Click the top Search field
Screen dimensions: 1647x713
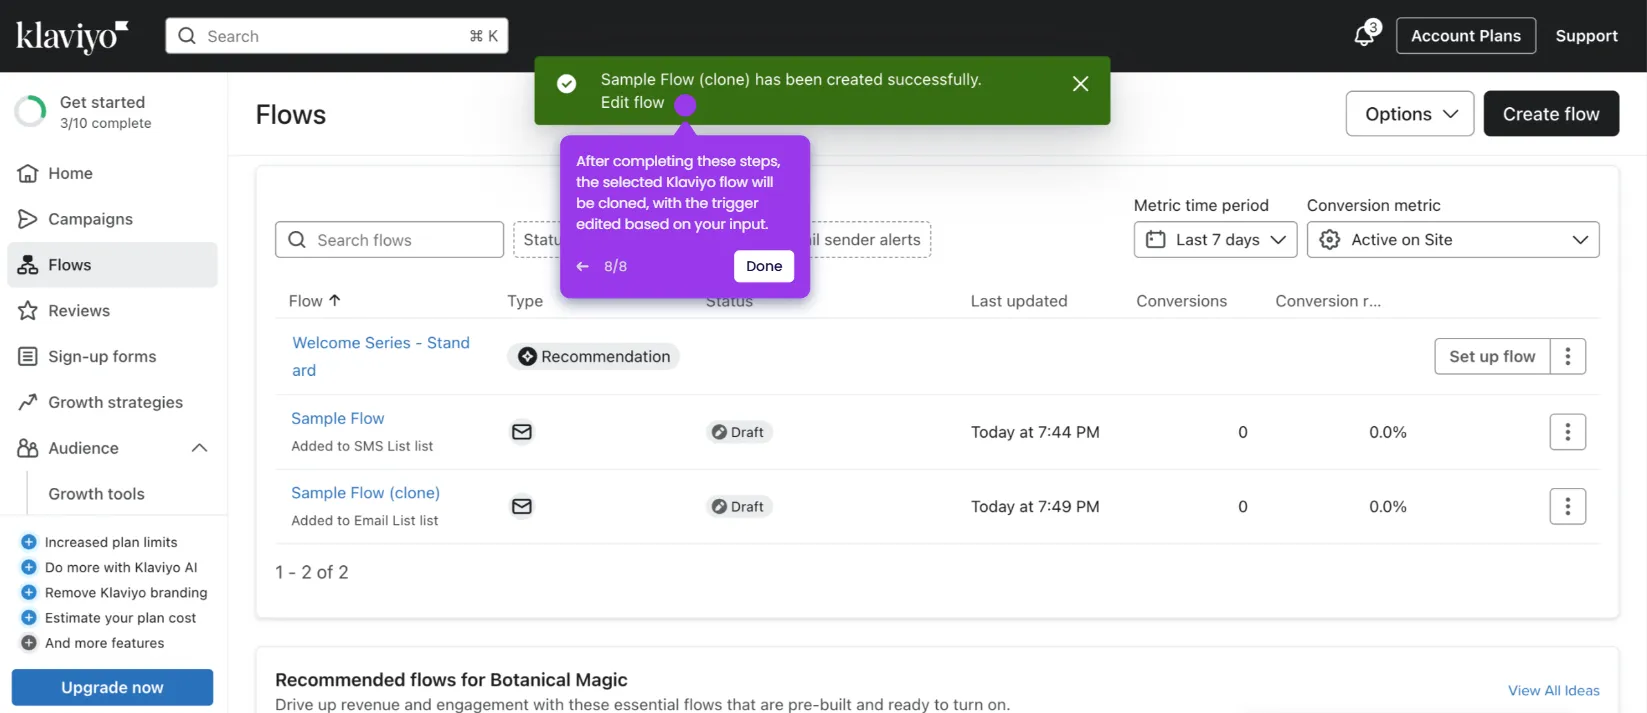(337, 36)
